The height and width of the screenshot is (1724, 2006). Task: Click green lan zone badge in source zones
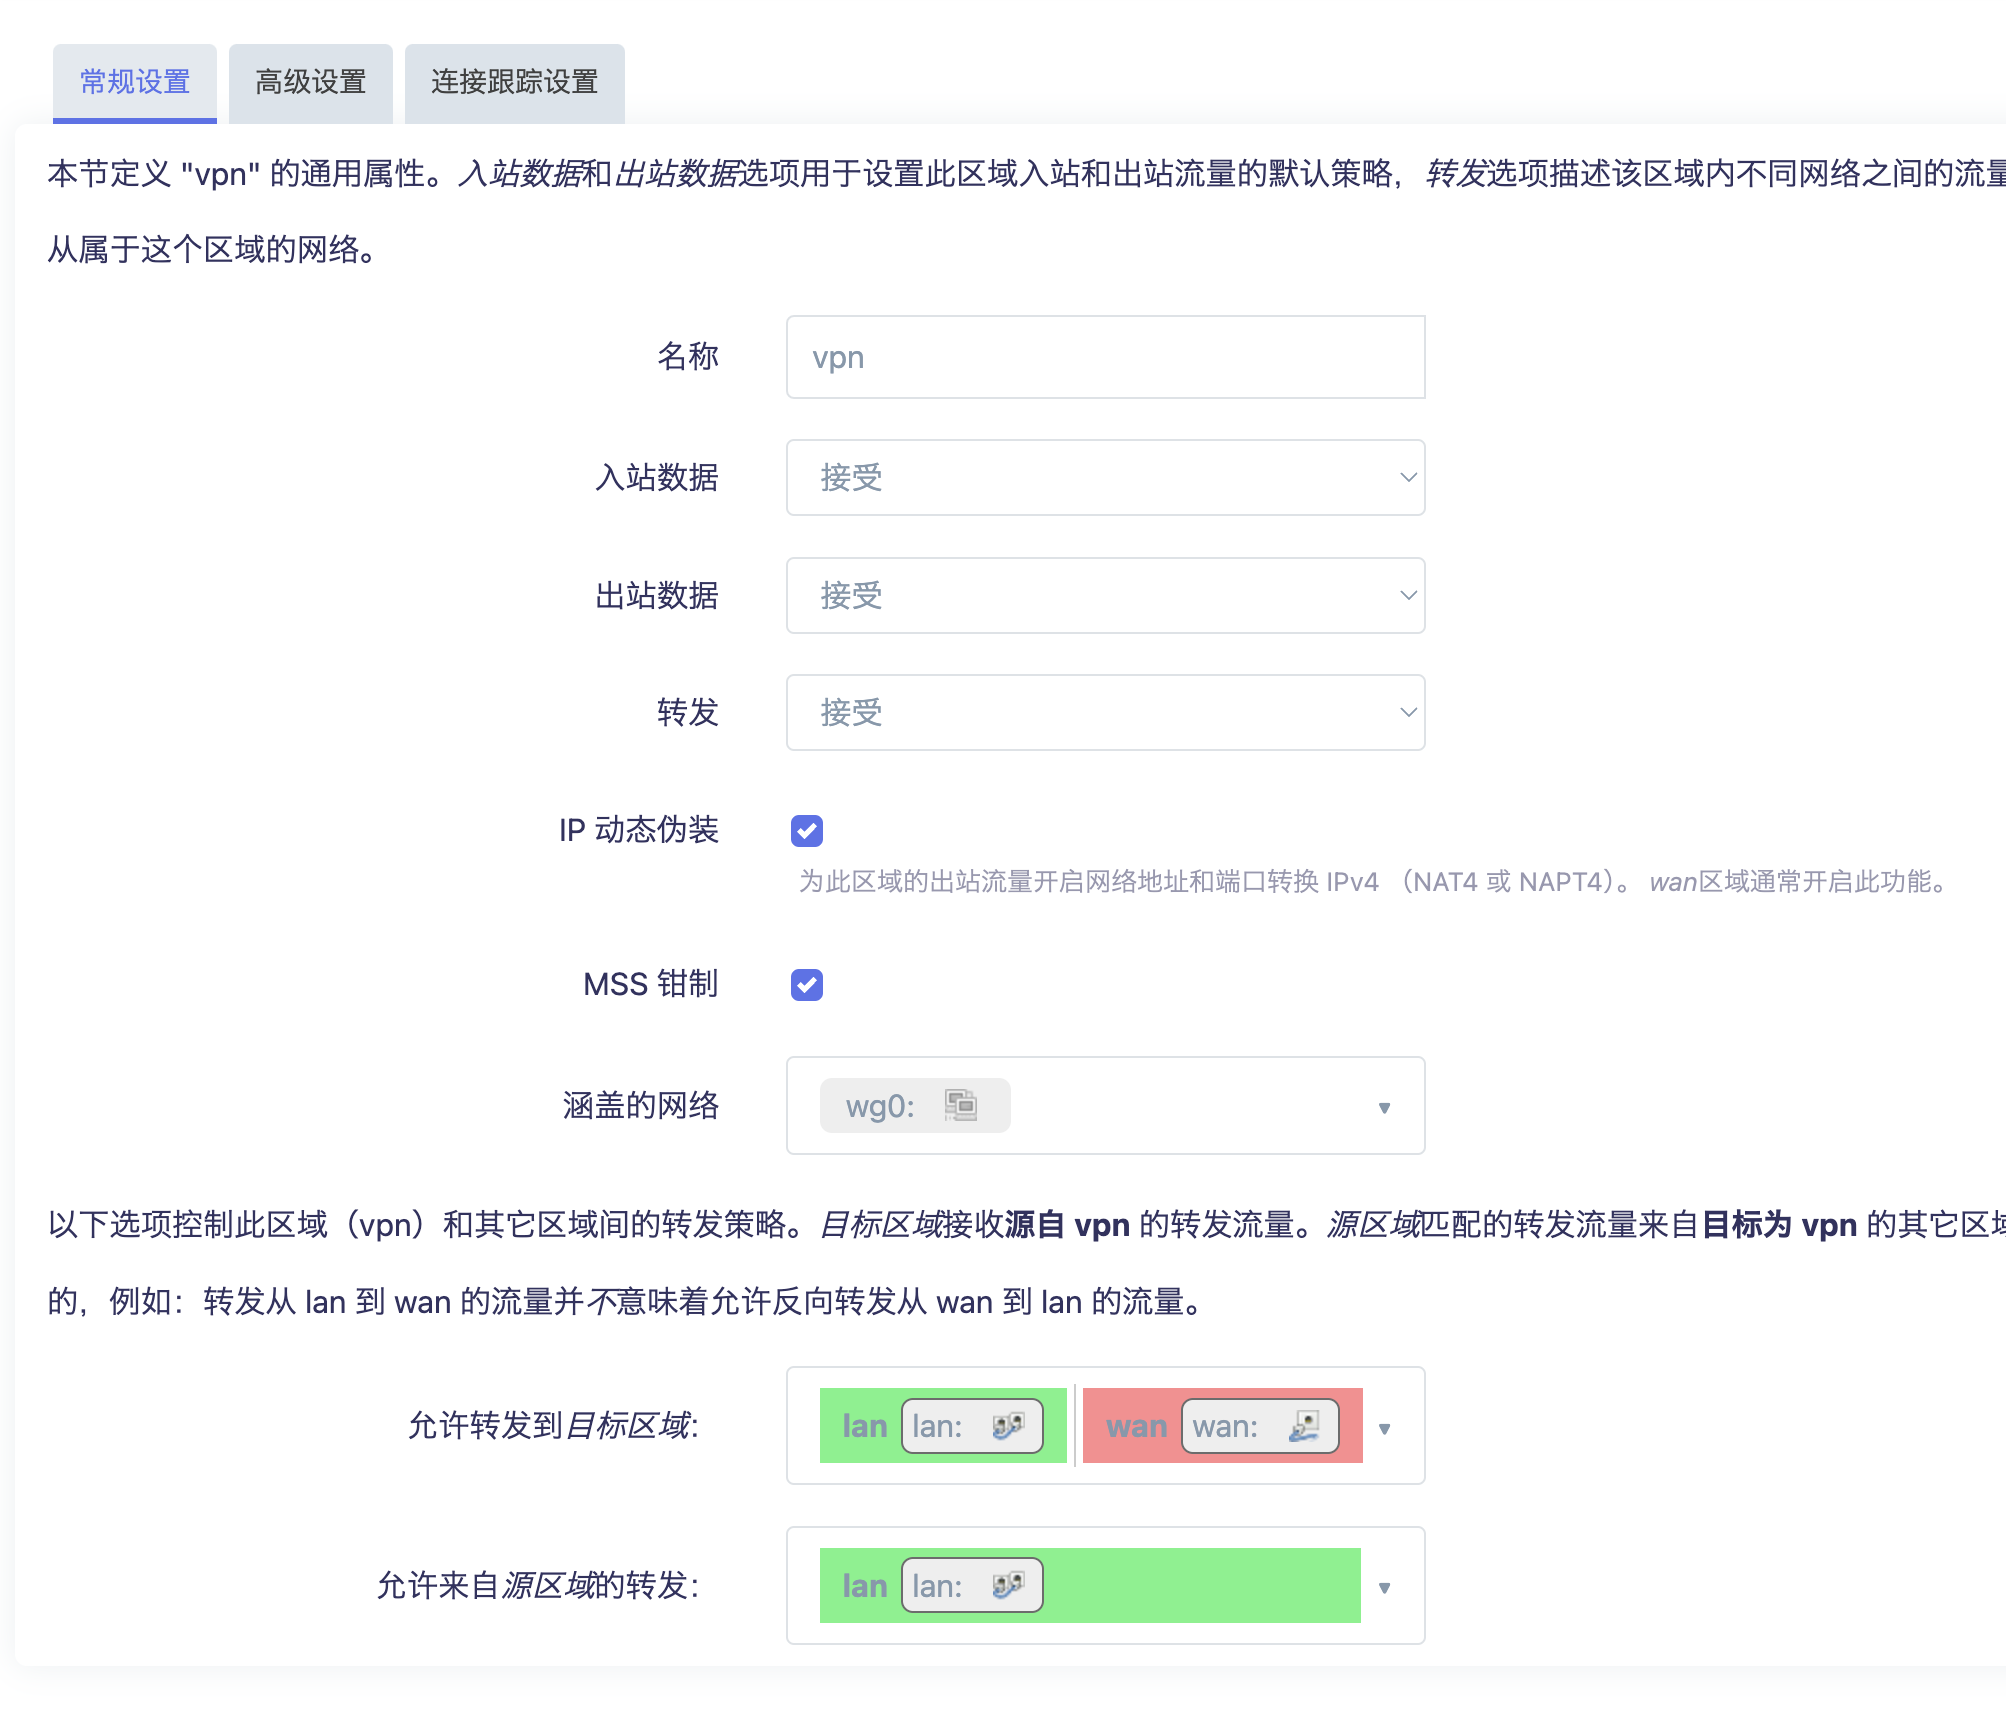863,1586
